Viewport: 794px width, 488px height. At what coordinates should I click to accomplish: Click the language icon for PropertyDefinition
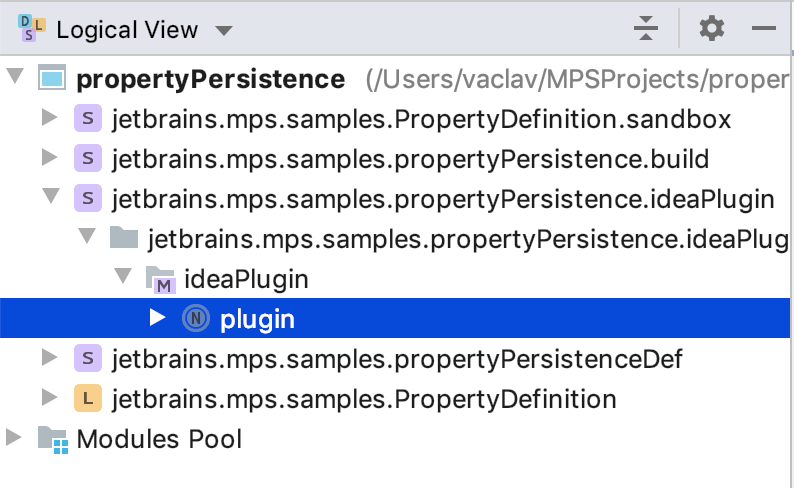coord(87,398)
